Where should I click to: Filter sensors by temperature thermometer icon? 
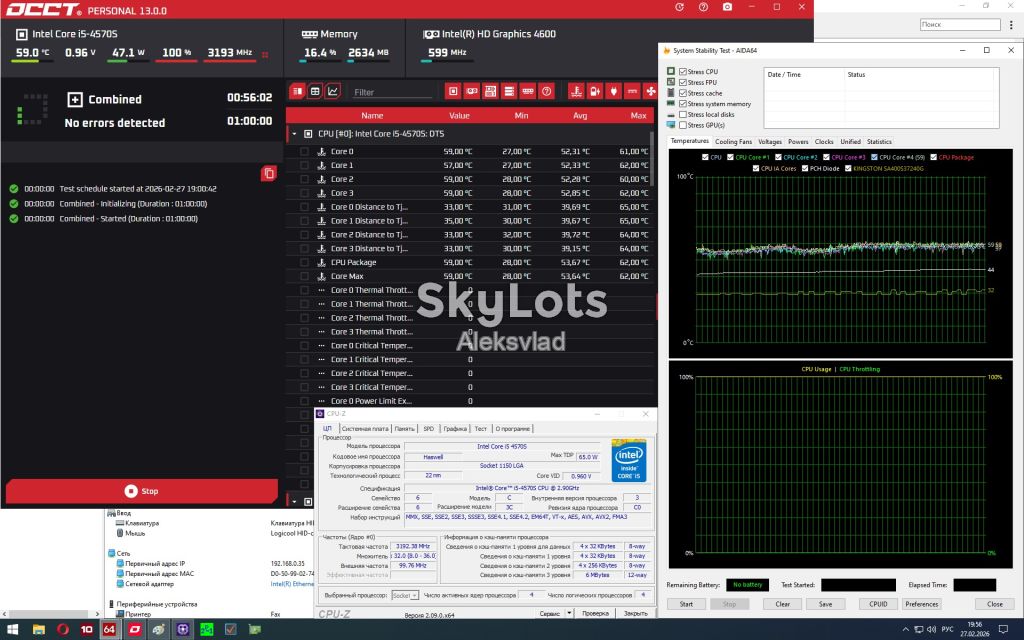click(576, 91)
